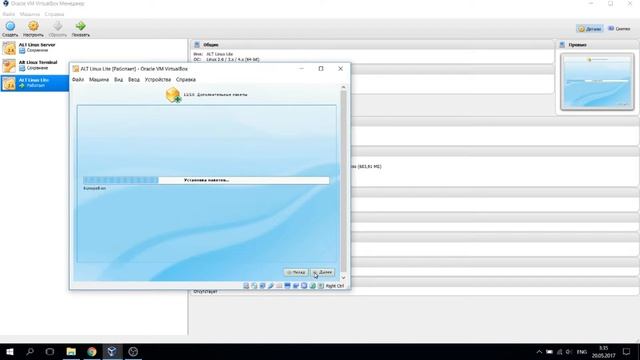
Task: Click the package installation progress bar
Action: (206, 180)
